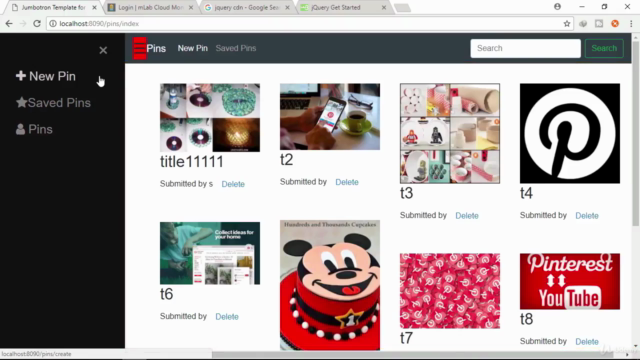Viewport: 640px width, 360px height.
Task: Select New Pin in the top navbar
Action: (193, 48)
